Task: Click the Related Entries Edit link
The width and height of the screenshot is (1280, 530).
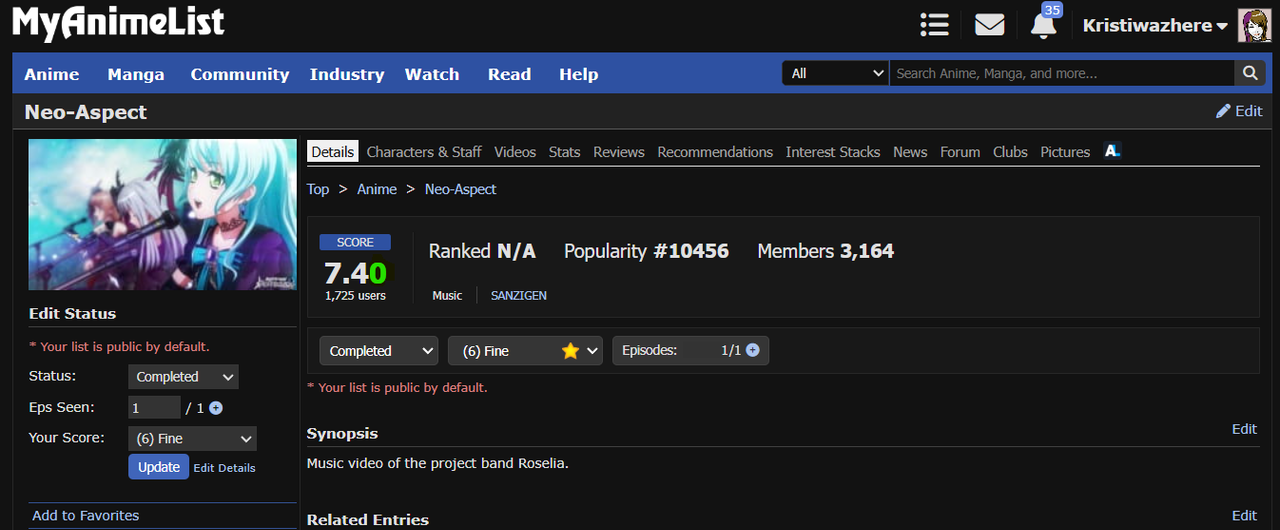Action: point(1244,516)
